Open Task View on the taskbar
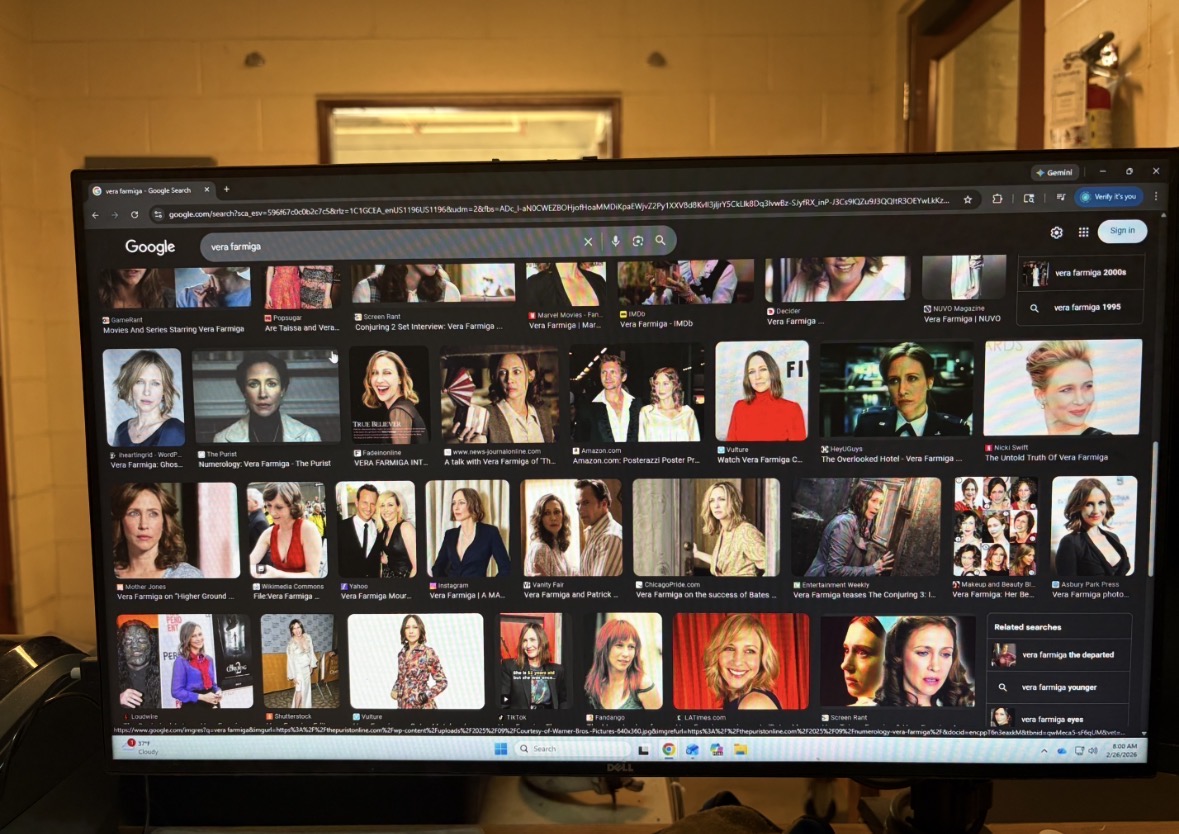Screen dimensions: 1179x834 644,750
